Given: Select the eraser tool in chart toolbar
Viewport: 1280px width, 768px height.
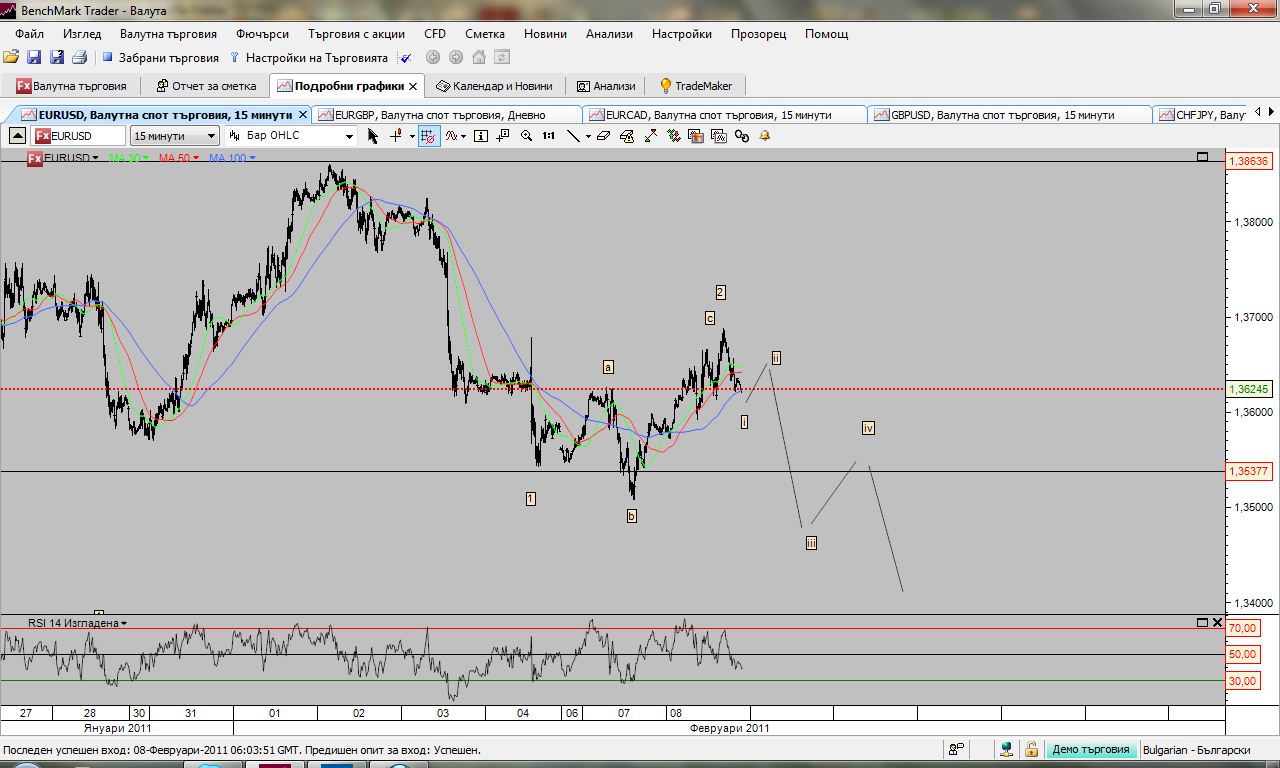Looking at the screenshot, I should 603,136.
